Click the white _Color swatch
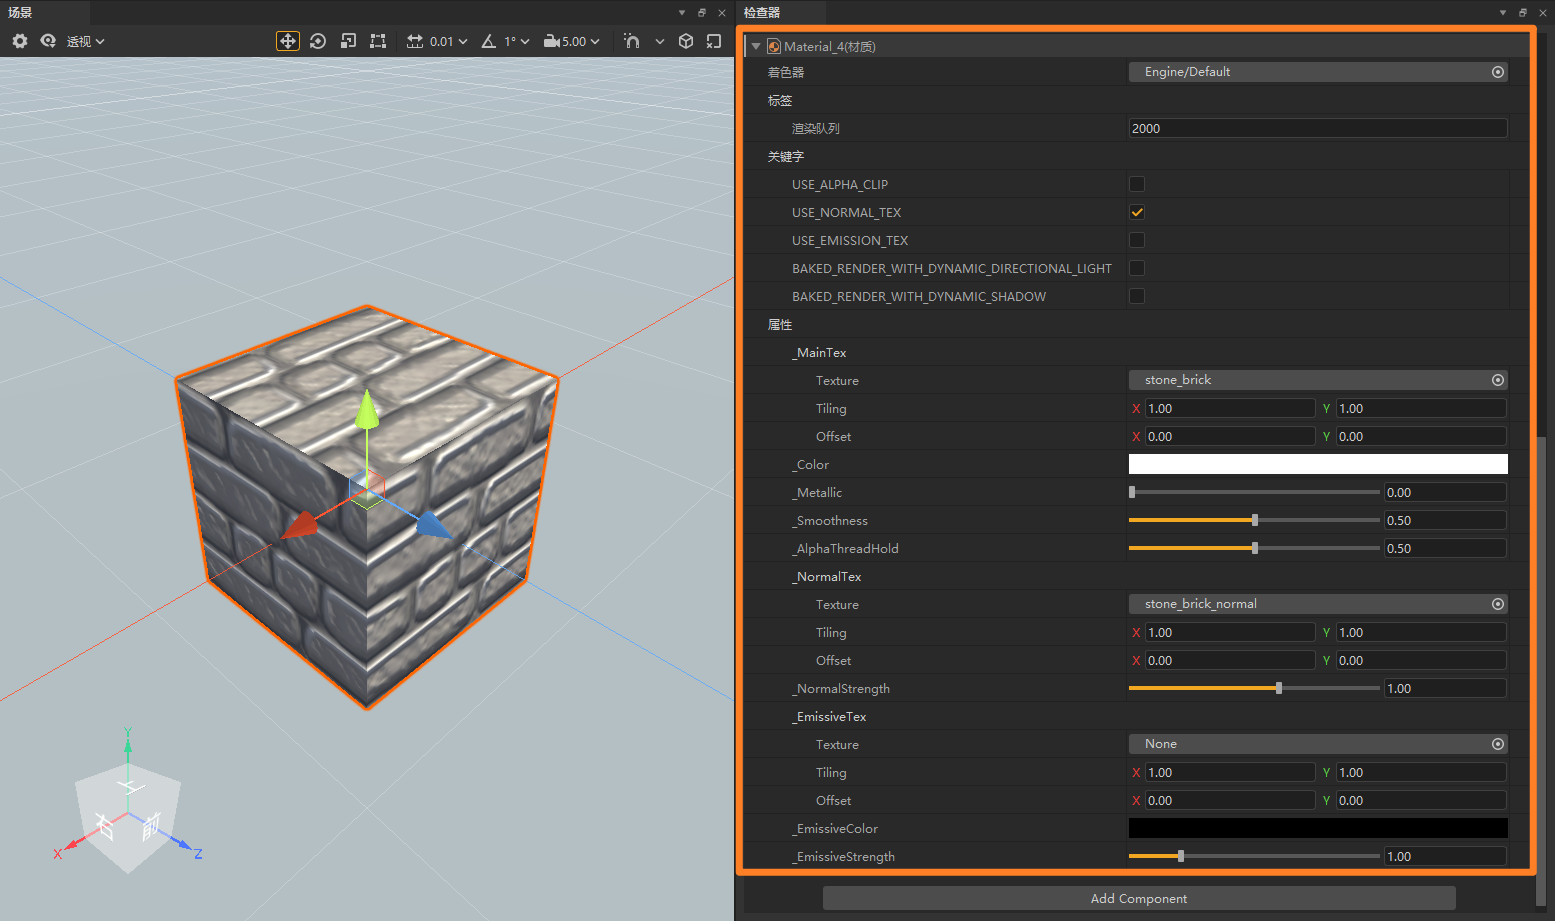This screenshot has height=921, width=1555. tap(1317, 464)
